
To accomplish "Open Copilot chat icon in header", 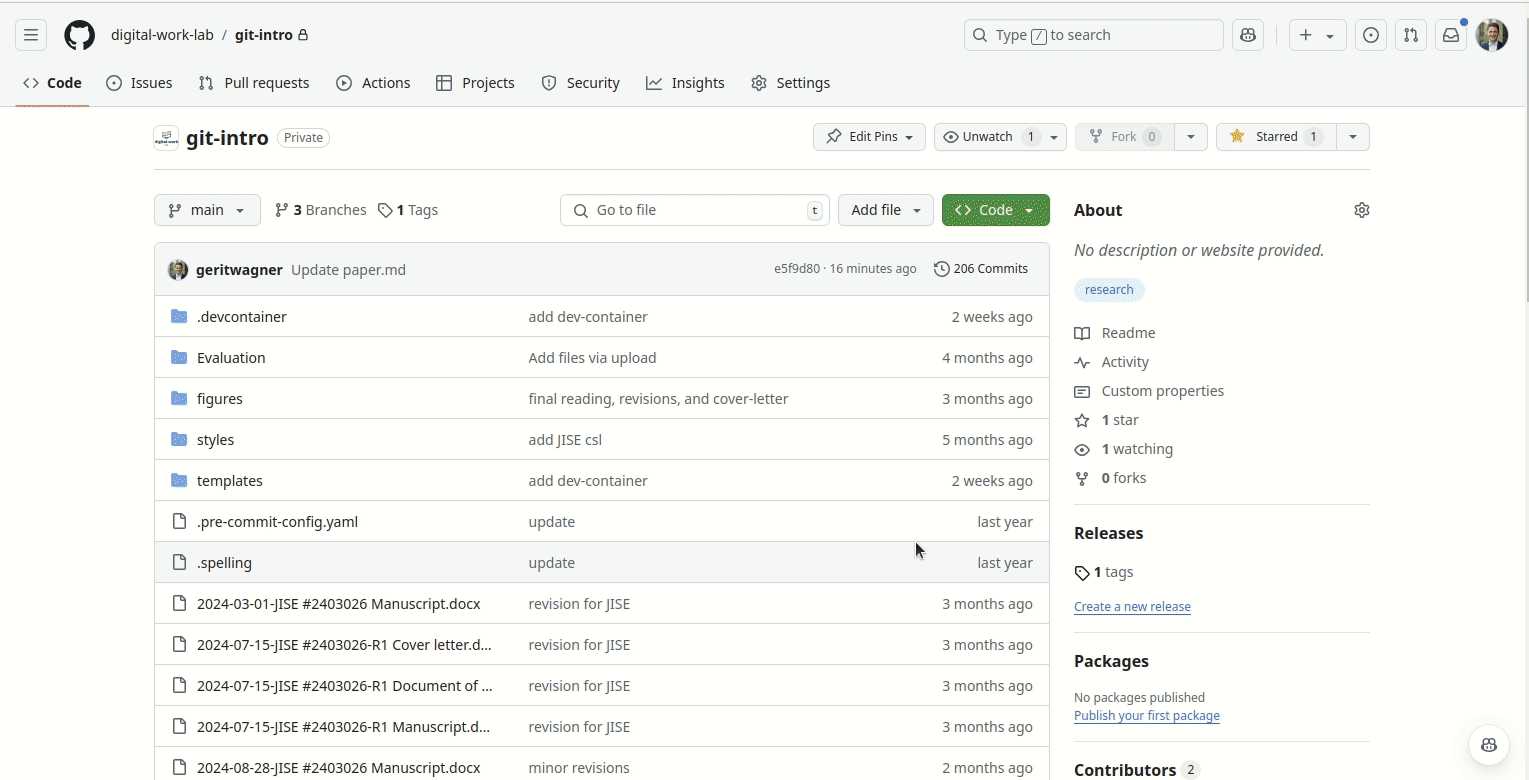I will click(x=1247, y=35).
